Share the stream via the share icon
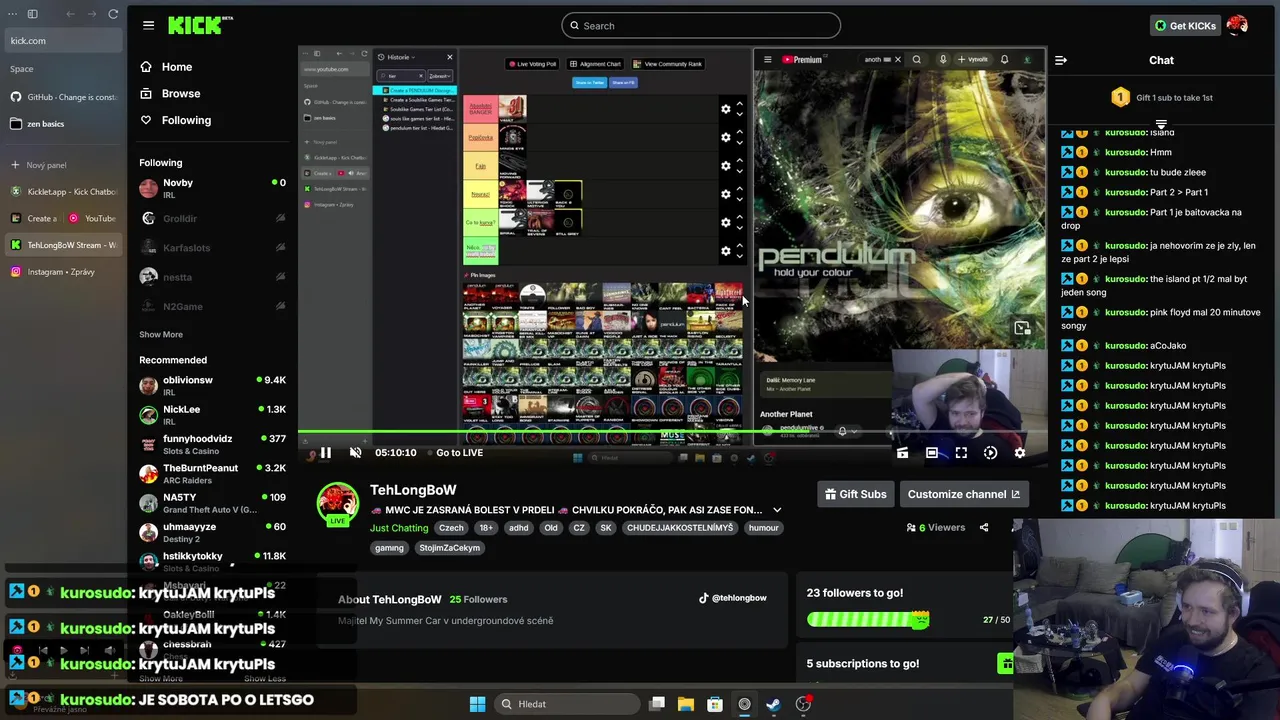1280x720 pixels. coord(984,527)
